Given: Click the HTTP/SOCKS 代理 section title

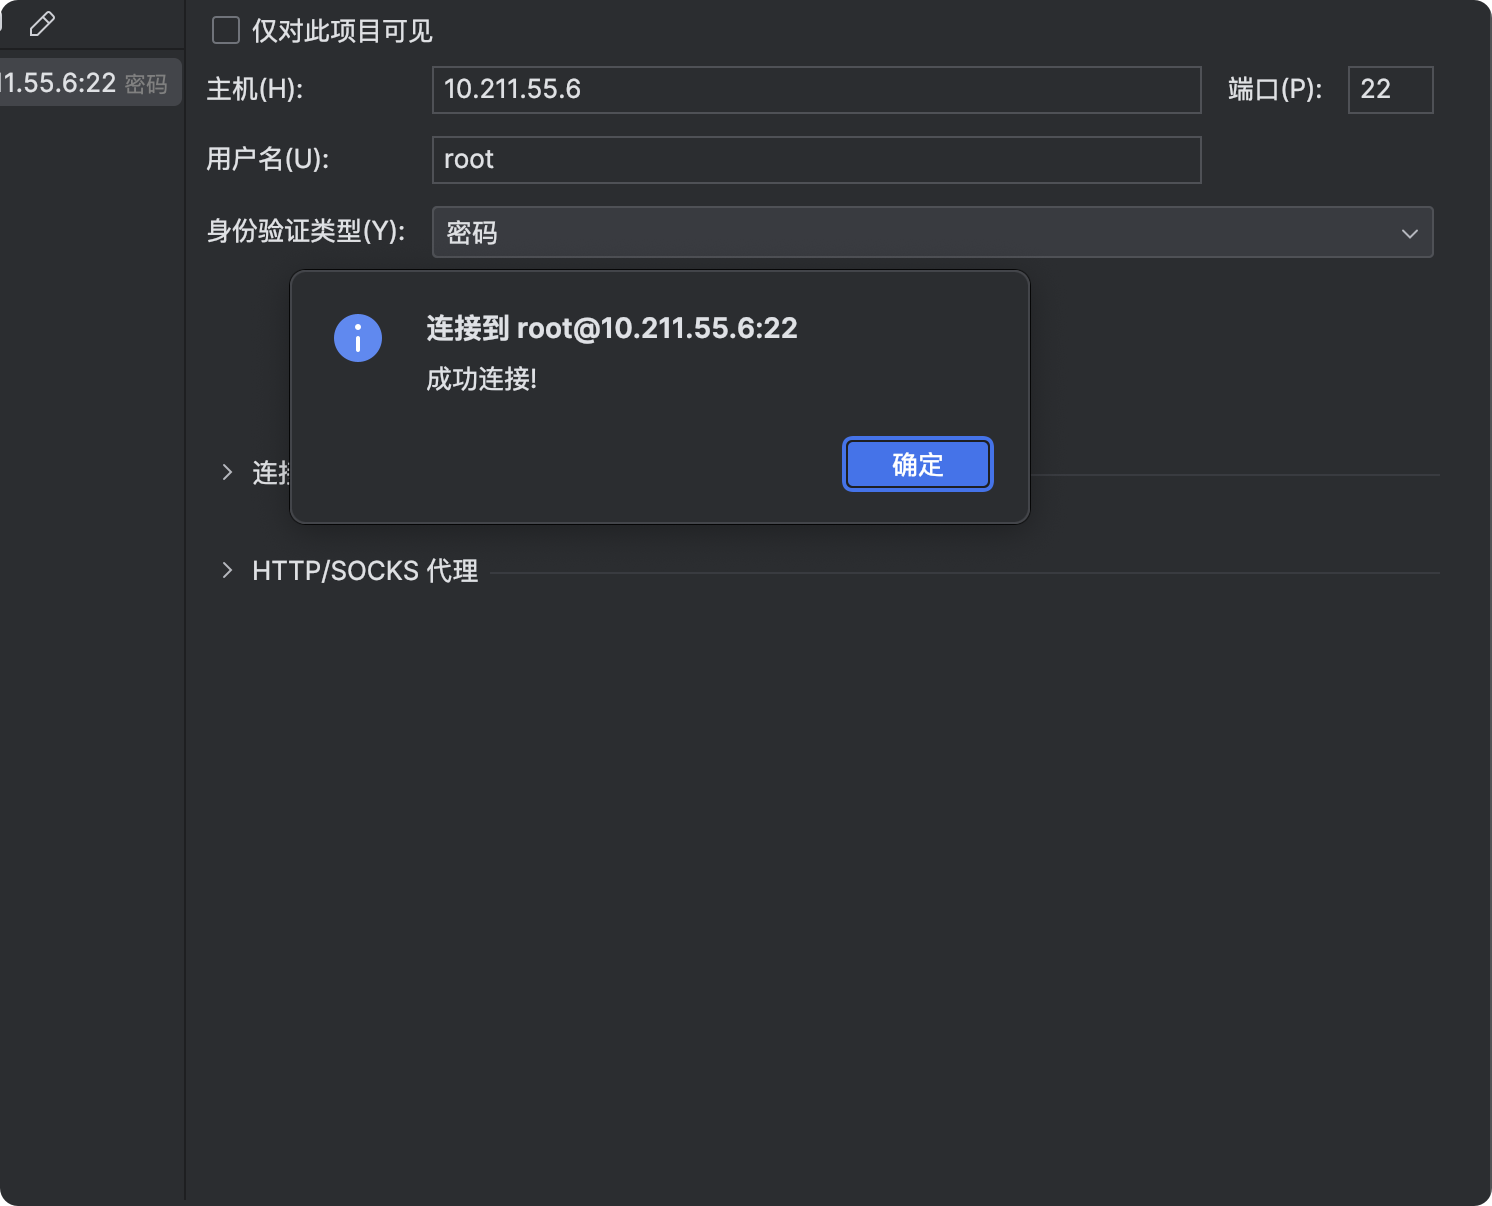Looking at the screenshot, I should point(365,571).
